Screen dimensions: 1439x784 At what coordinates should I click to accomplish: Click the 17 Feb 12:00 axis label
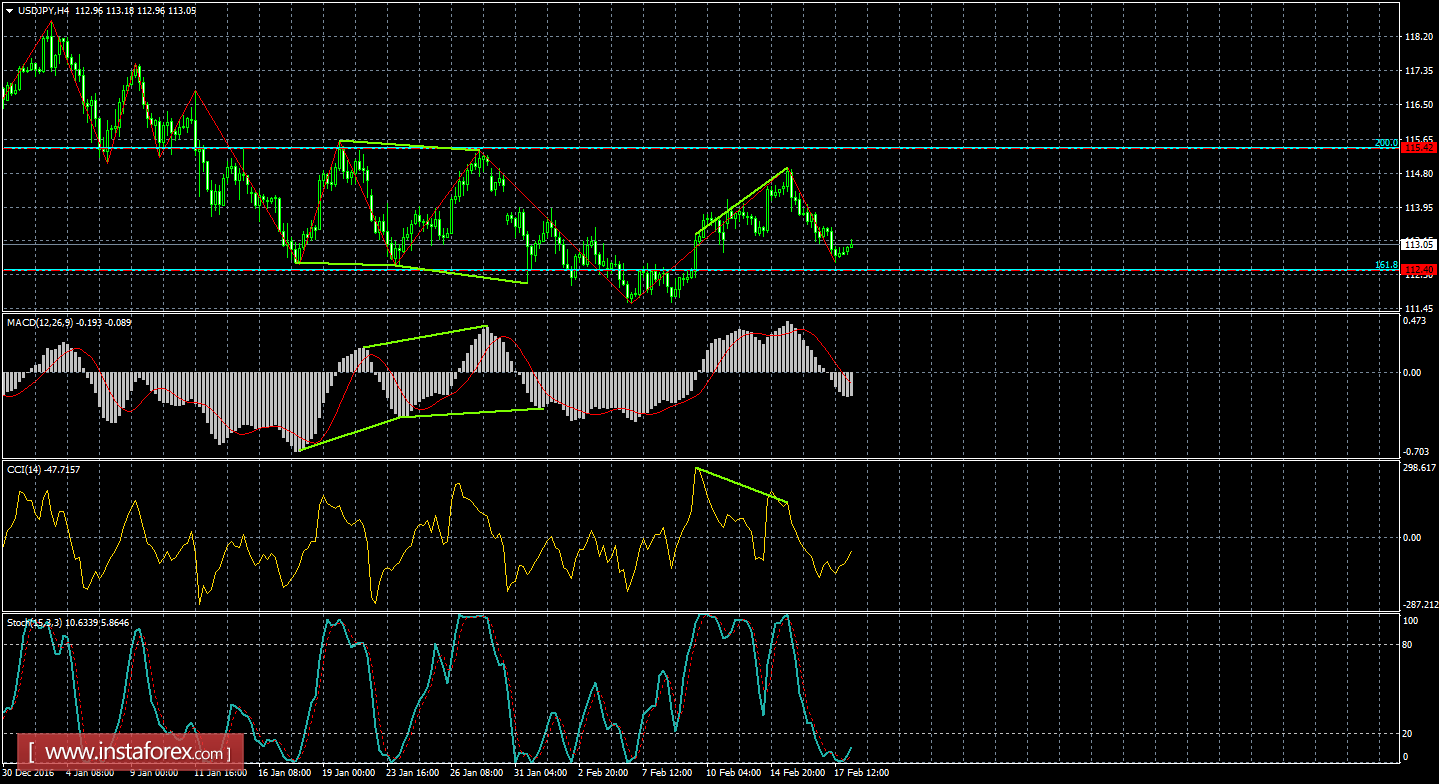pyautogui.click(x=860, y=773)
